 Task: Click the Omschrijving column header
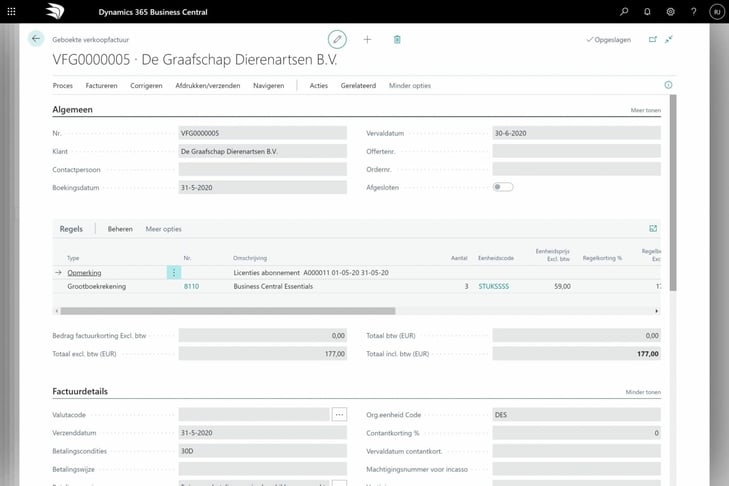tap(250, 258)
